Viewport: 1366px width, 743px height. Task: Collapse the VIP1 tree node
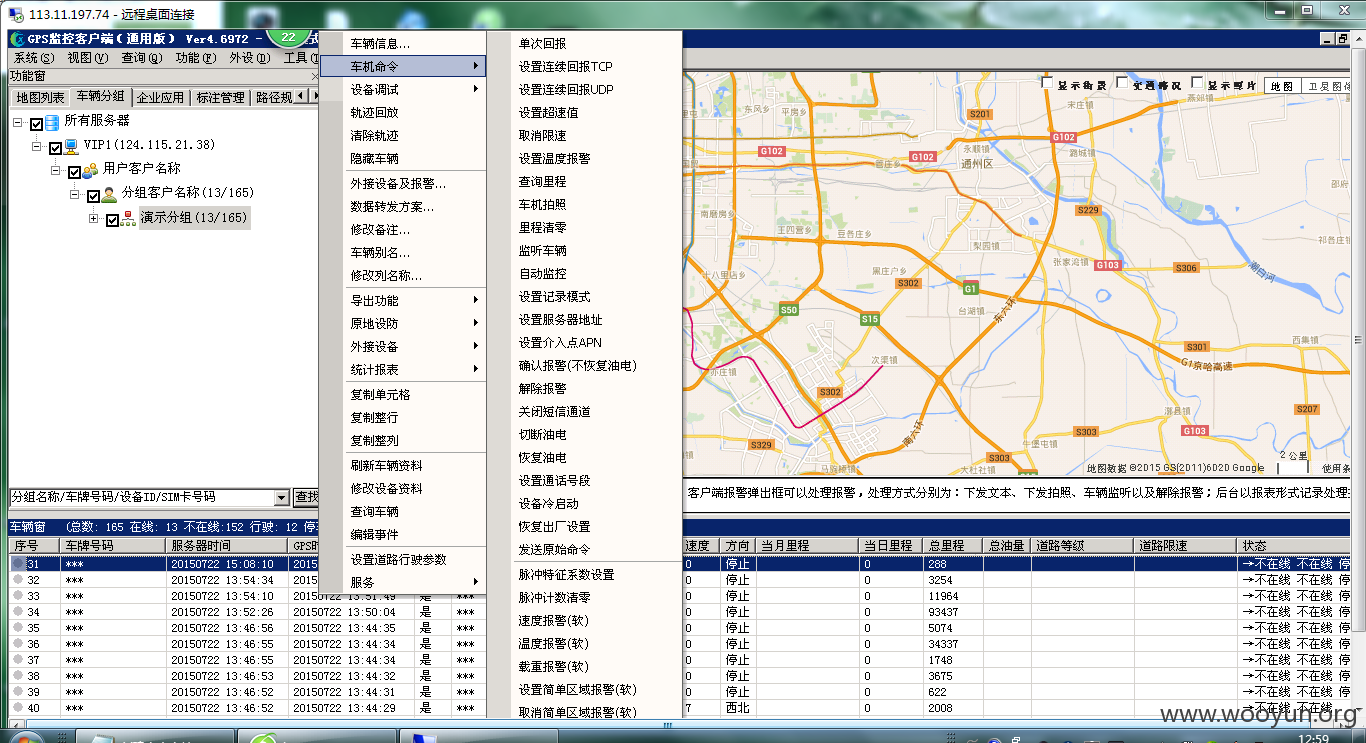pos(37,146)
